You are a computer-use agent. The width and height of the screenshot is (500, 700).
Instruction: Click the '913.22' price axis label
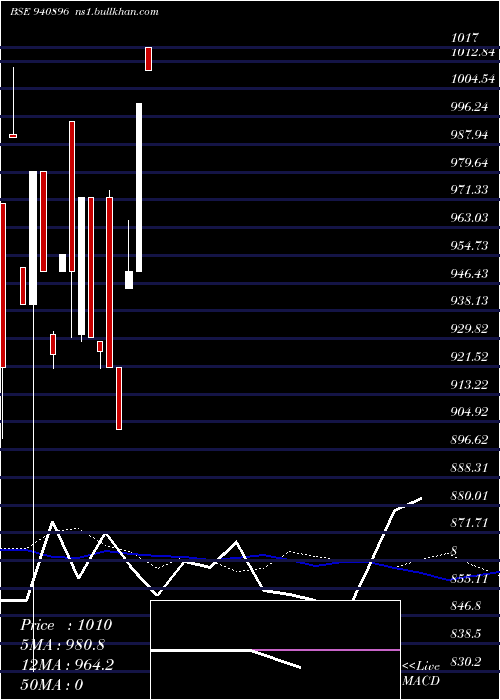tap(470, 384)
